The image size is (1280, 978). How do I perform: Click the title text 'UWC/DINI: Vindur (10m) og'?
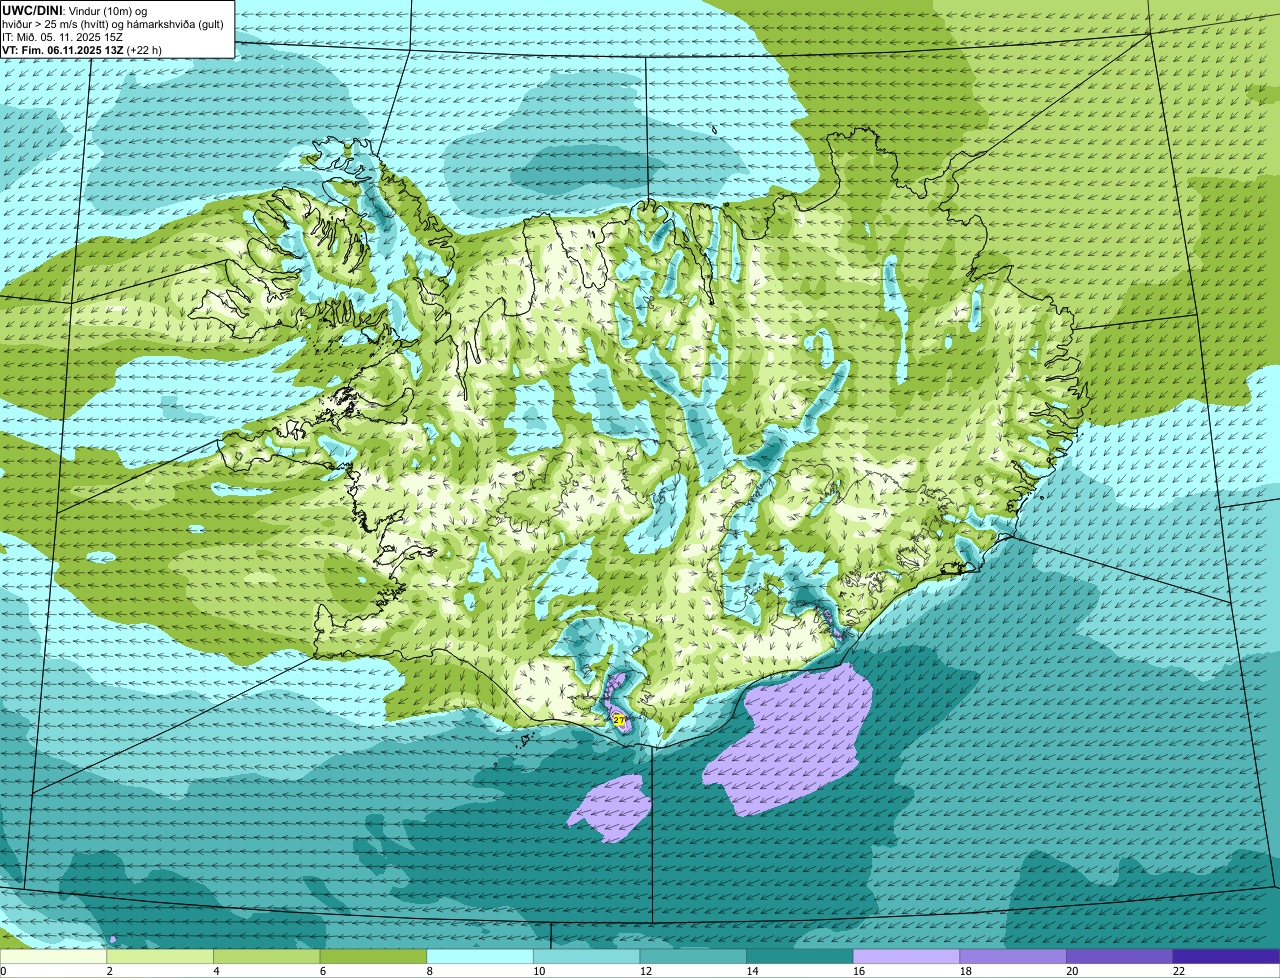point(75,10)
